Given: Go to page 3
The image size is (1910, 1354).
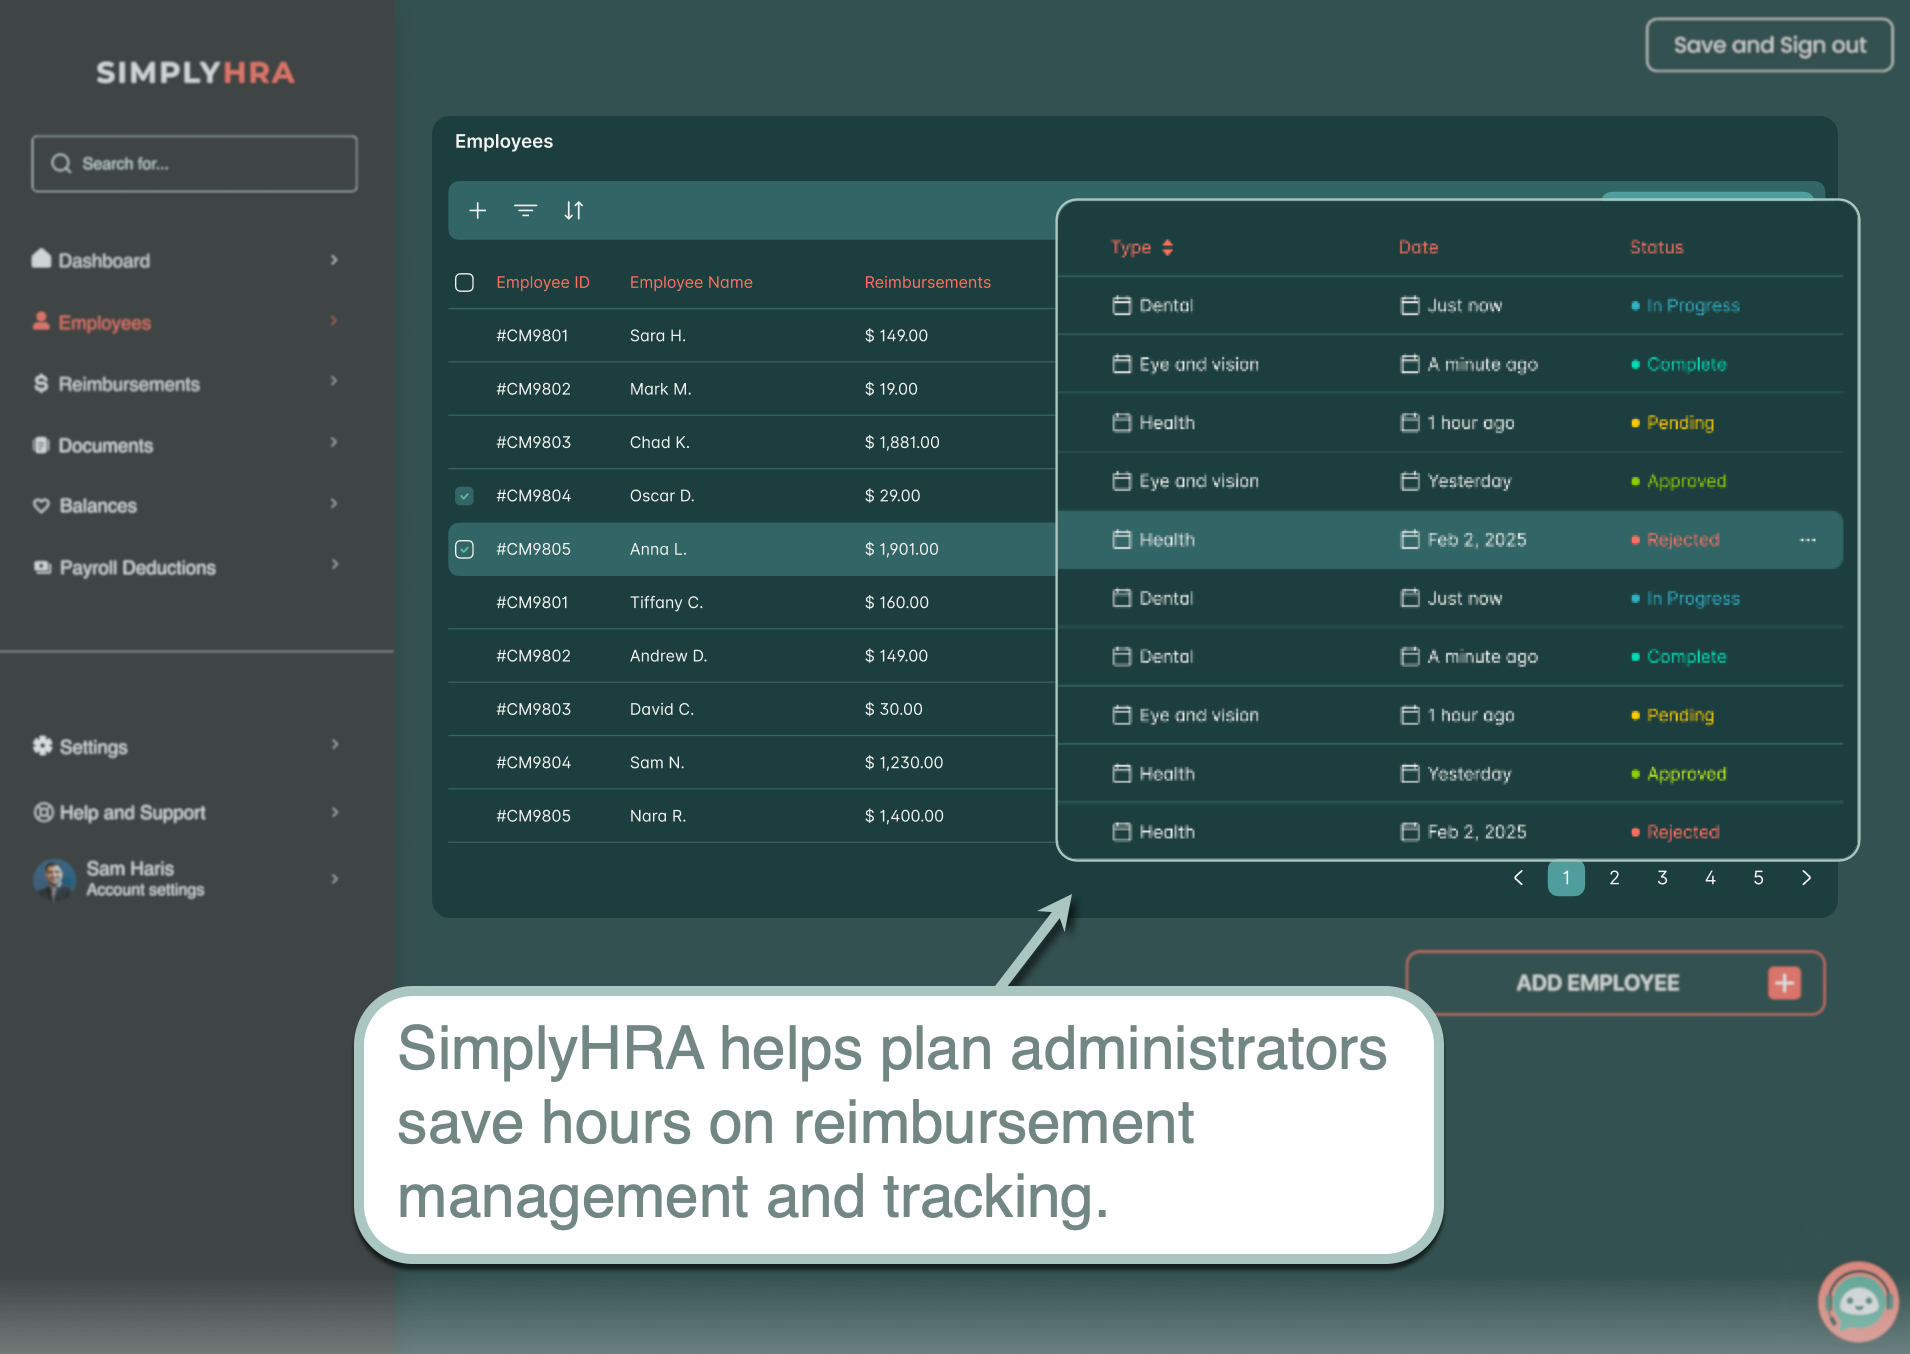Looking at the screenshot, I should [1662, 878].
